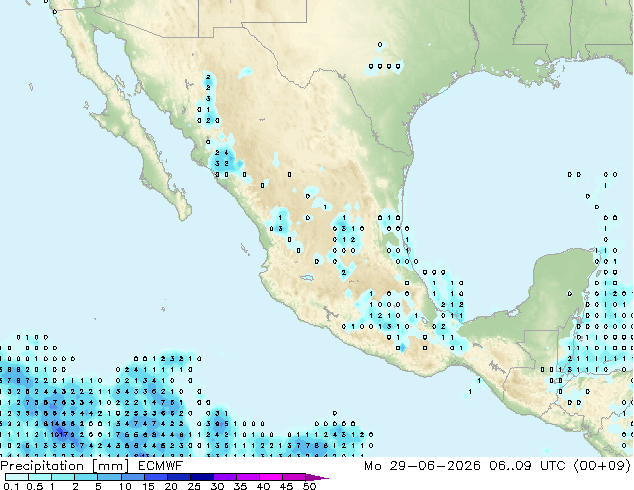Pick the legend swatch between 0.1 and 0.5
This screenshot has height=490, width=634.
pyautogui.click(x=17, y=477)
